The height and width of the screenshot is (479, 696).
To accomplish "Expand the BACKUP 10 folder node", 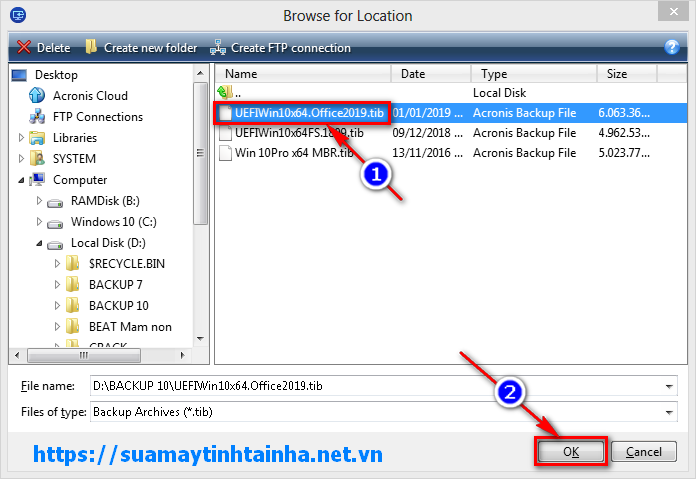I will click(57, 305).
